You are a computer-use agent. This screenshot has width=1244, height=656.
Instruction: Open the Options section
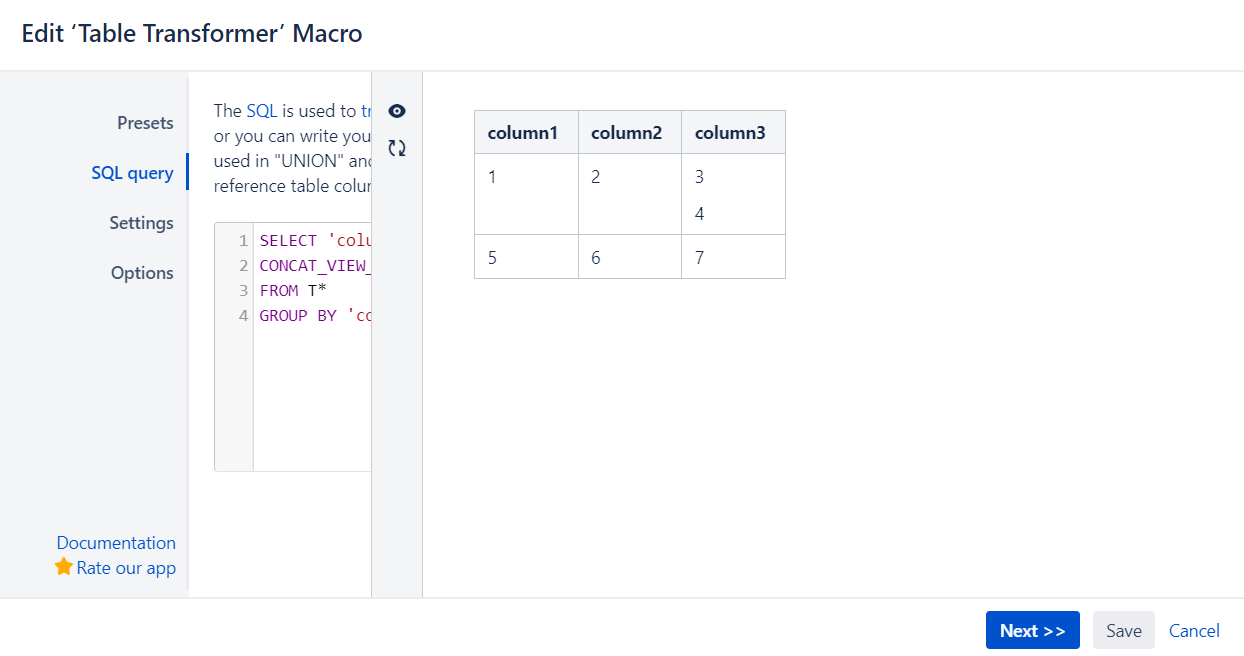[x=142, y=272]
